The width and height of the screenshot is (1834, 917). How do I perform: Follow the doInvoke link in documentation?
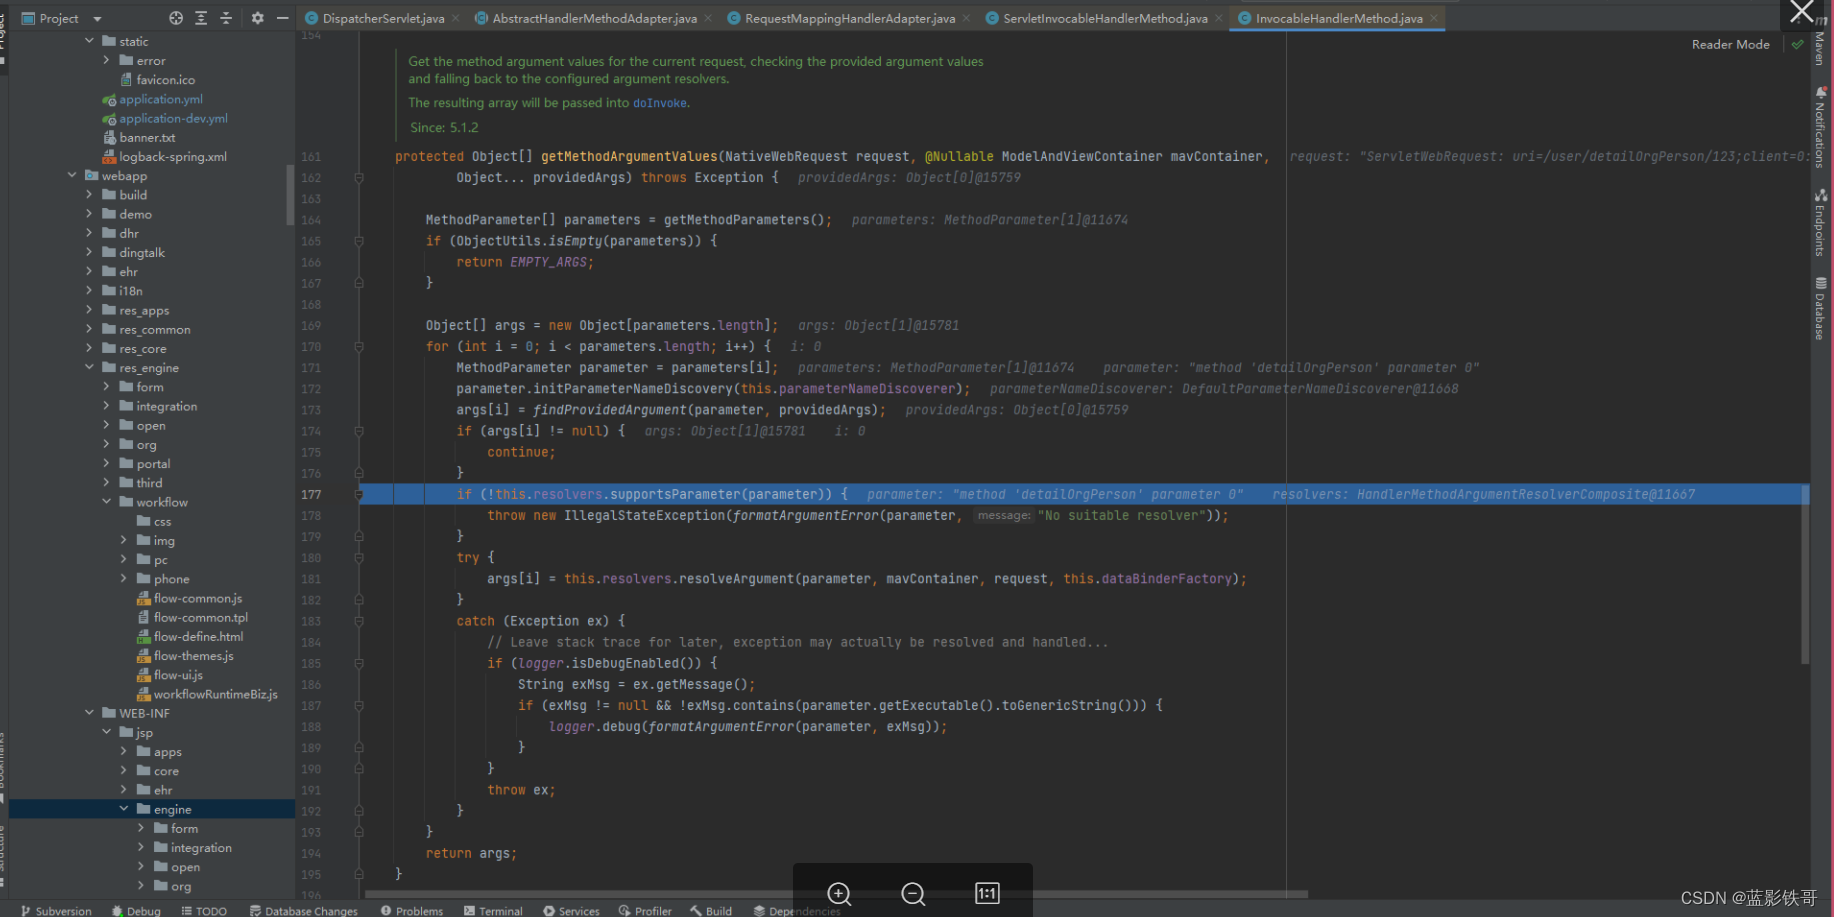660,103
